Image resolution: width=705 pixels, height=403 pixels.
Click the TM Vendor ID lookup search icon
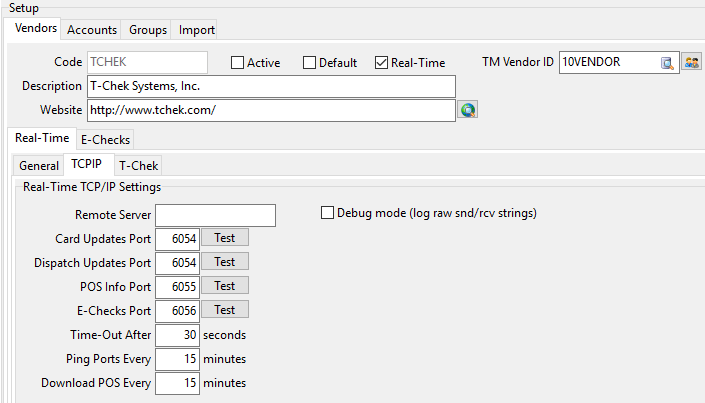[x=668, y=63]
